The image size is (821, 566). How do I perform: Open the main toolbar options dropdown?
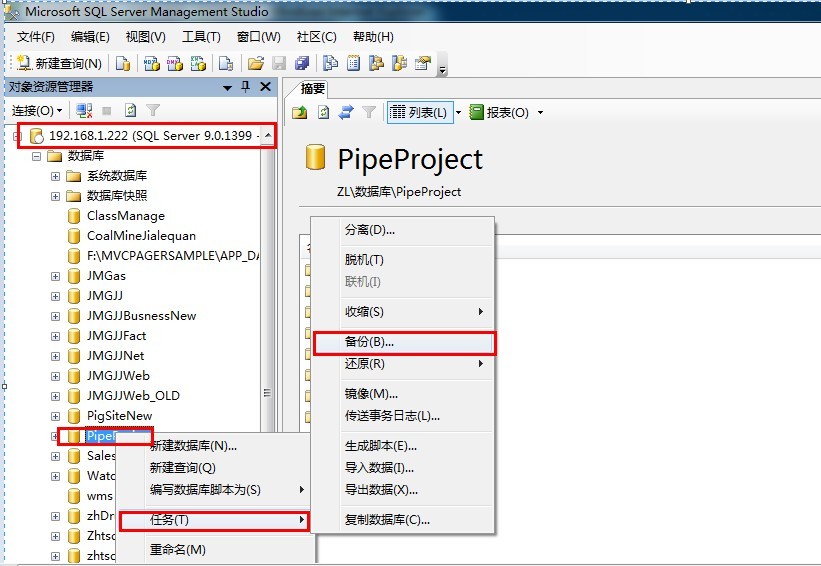pyautogui.click(x=442, y=64)
